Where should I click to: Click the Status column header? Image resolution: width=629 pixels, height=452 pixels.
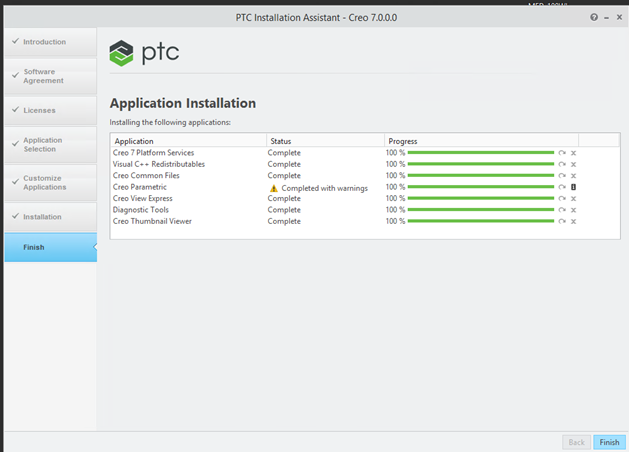(325, 141)
